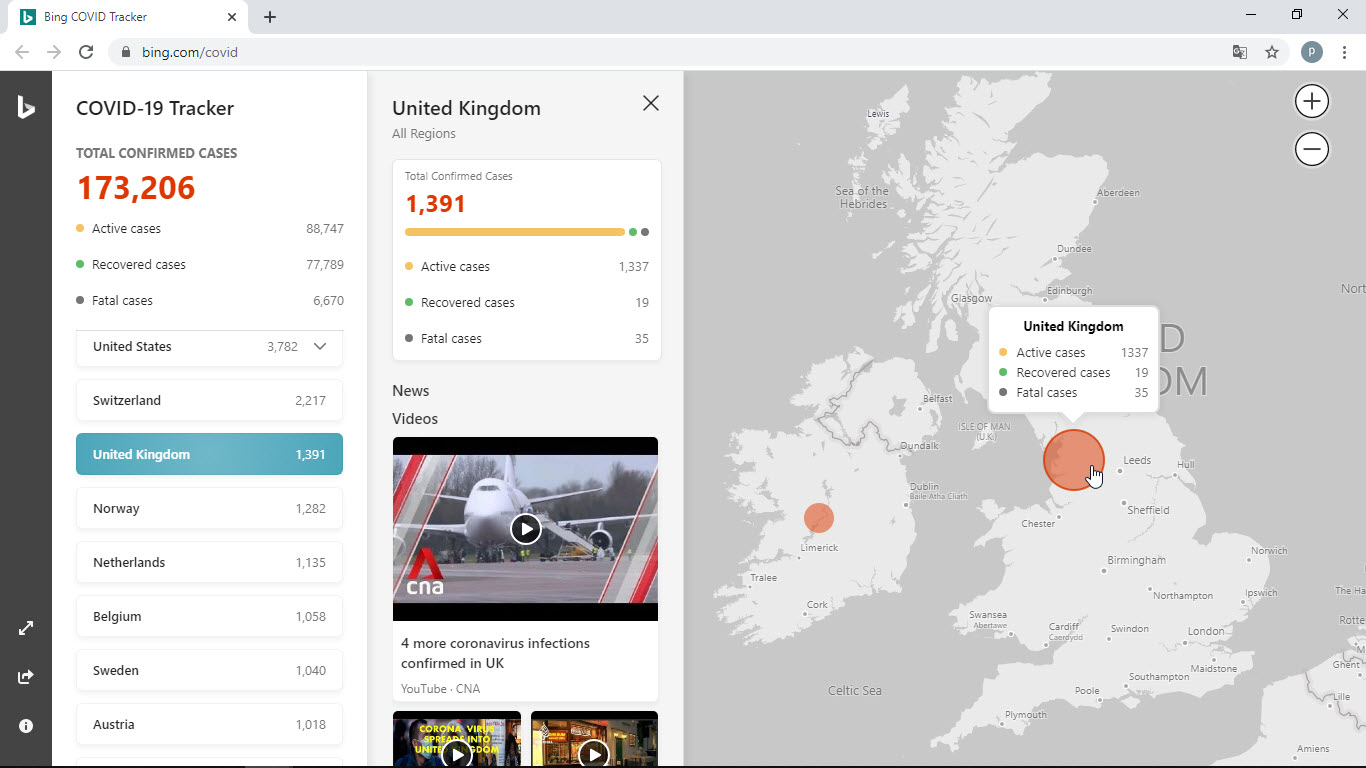Image resolution: width=1366 pixels, height=768 pixels.
Task: Click the translate page icon in address bar
Action: (x=1240, y=52)
